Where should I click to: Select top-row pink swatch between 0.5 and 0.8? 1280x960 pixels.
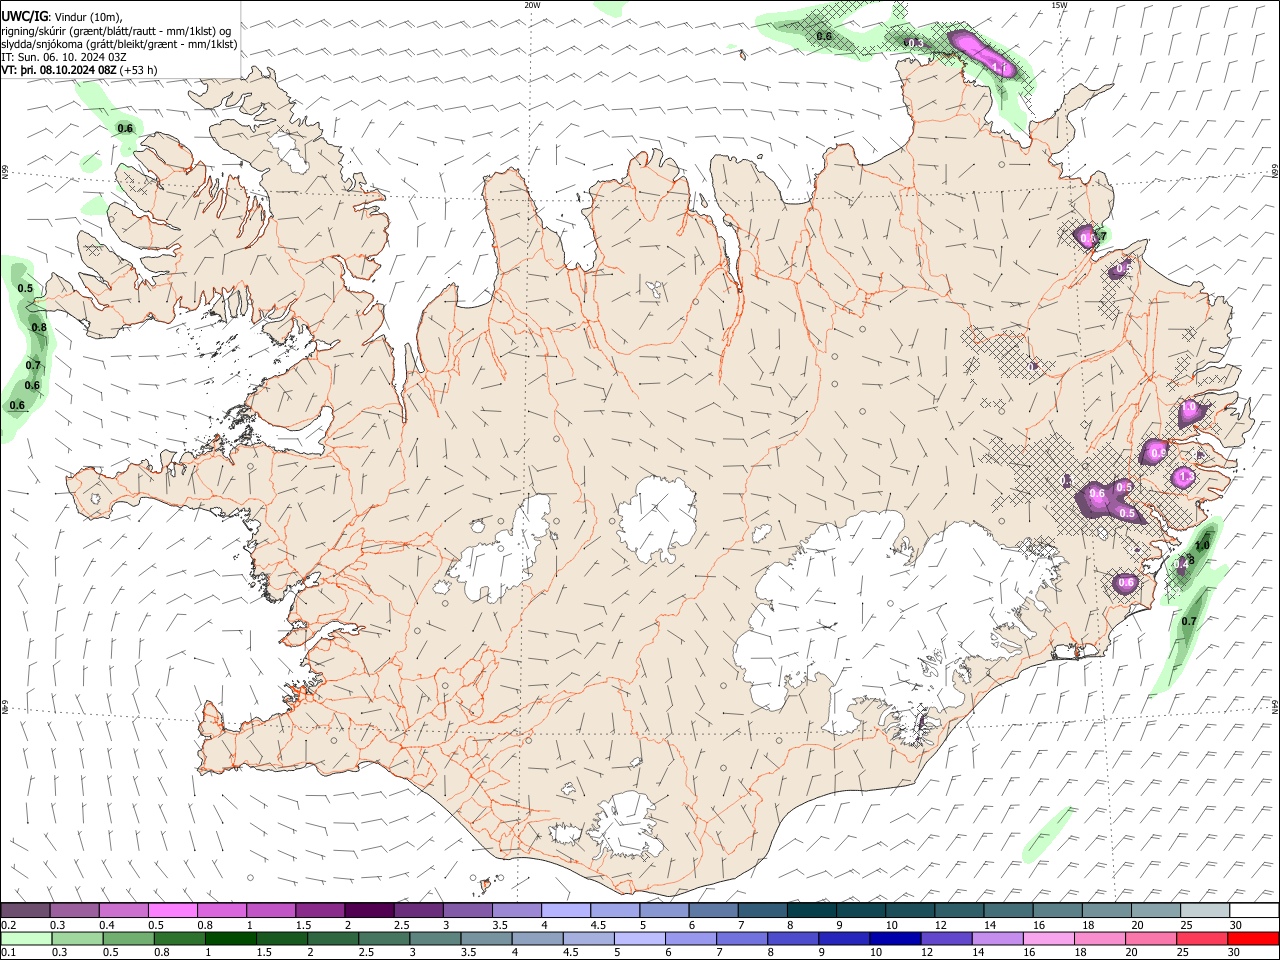(172, 911)
